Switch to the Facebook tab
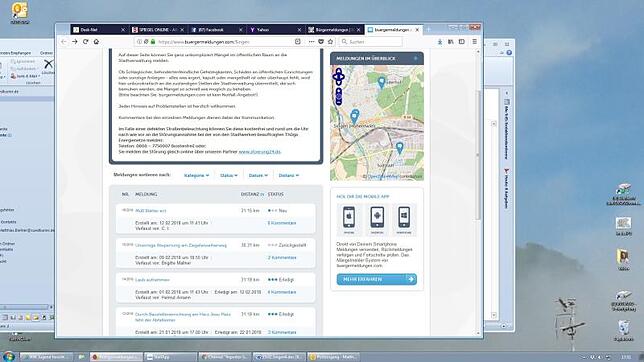The width and height of the screenshot is (644, 362). tap(217, 30)
